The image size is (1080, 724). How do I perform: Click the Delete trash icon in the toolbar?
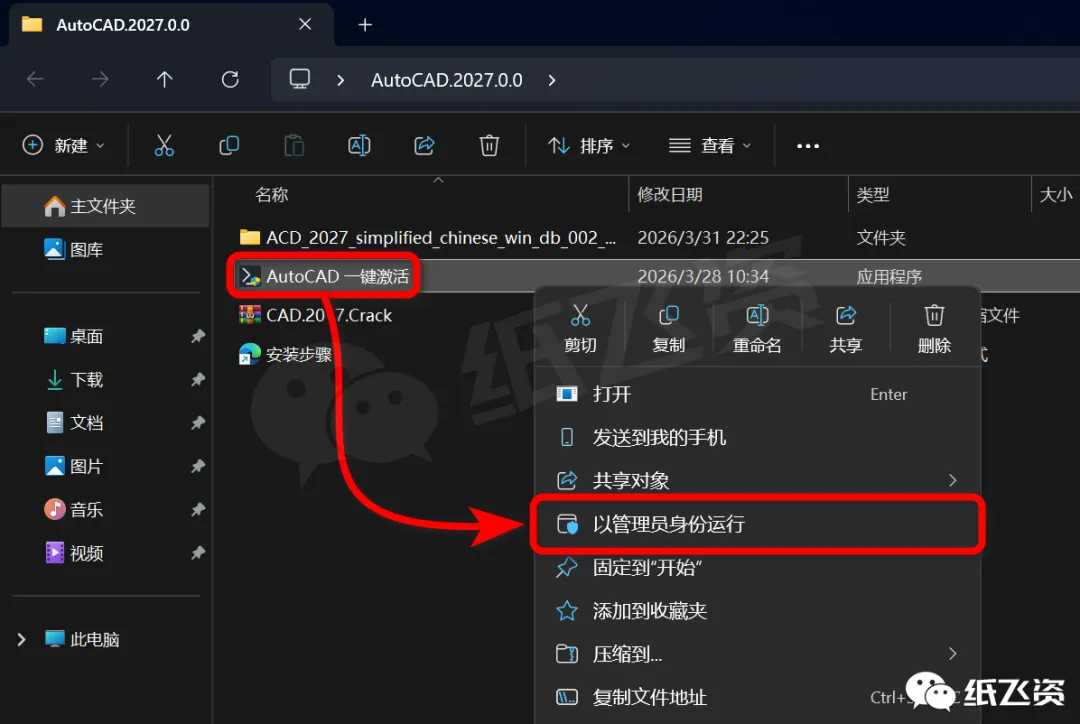(489, 145)
